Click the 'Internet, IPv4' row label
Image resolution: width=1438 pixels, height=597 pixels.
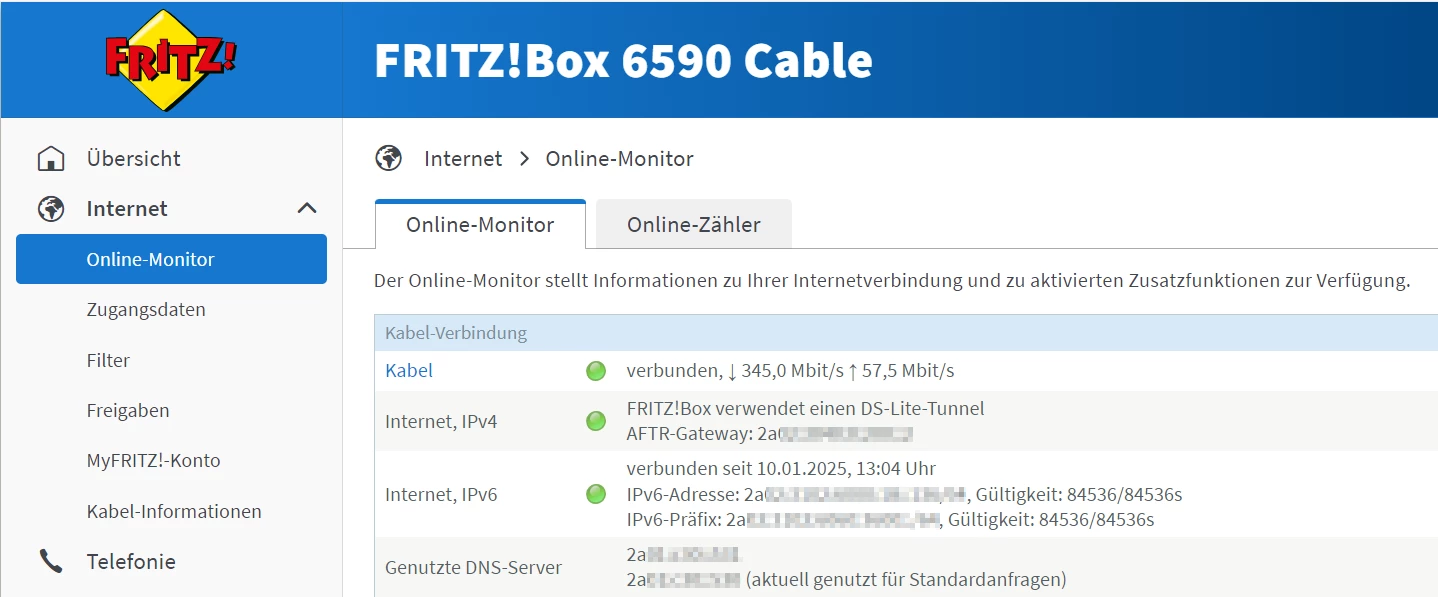coord(441,421)
